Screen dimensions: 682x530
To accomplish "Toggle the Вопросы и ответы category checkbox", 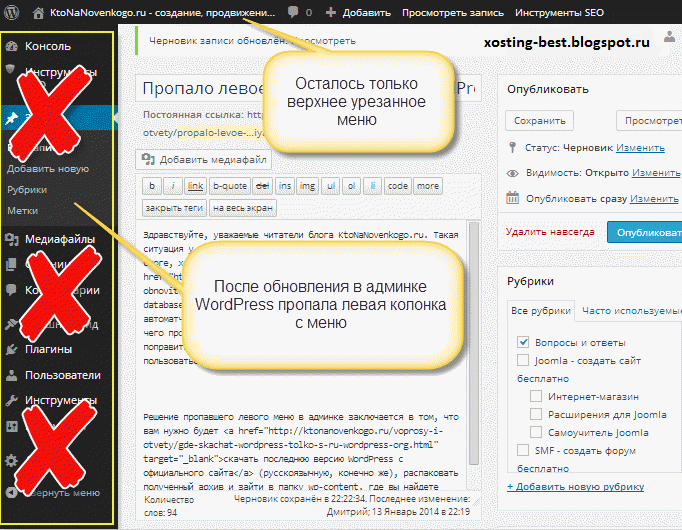I will click(523, 342).
